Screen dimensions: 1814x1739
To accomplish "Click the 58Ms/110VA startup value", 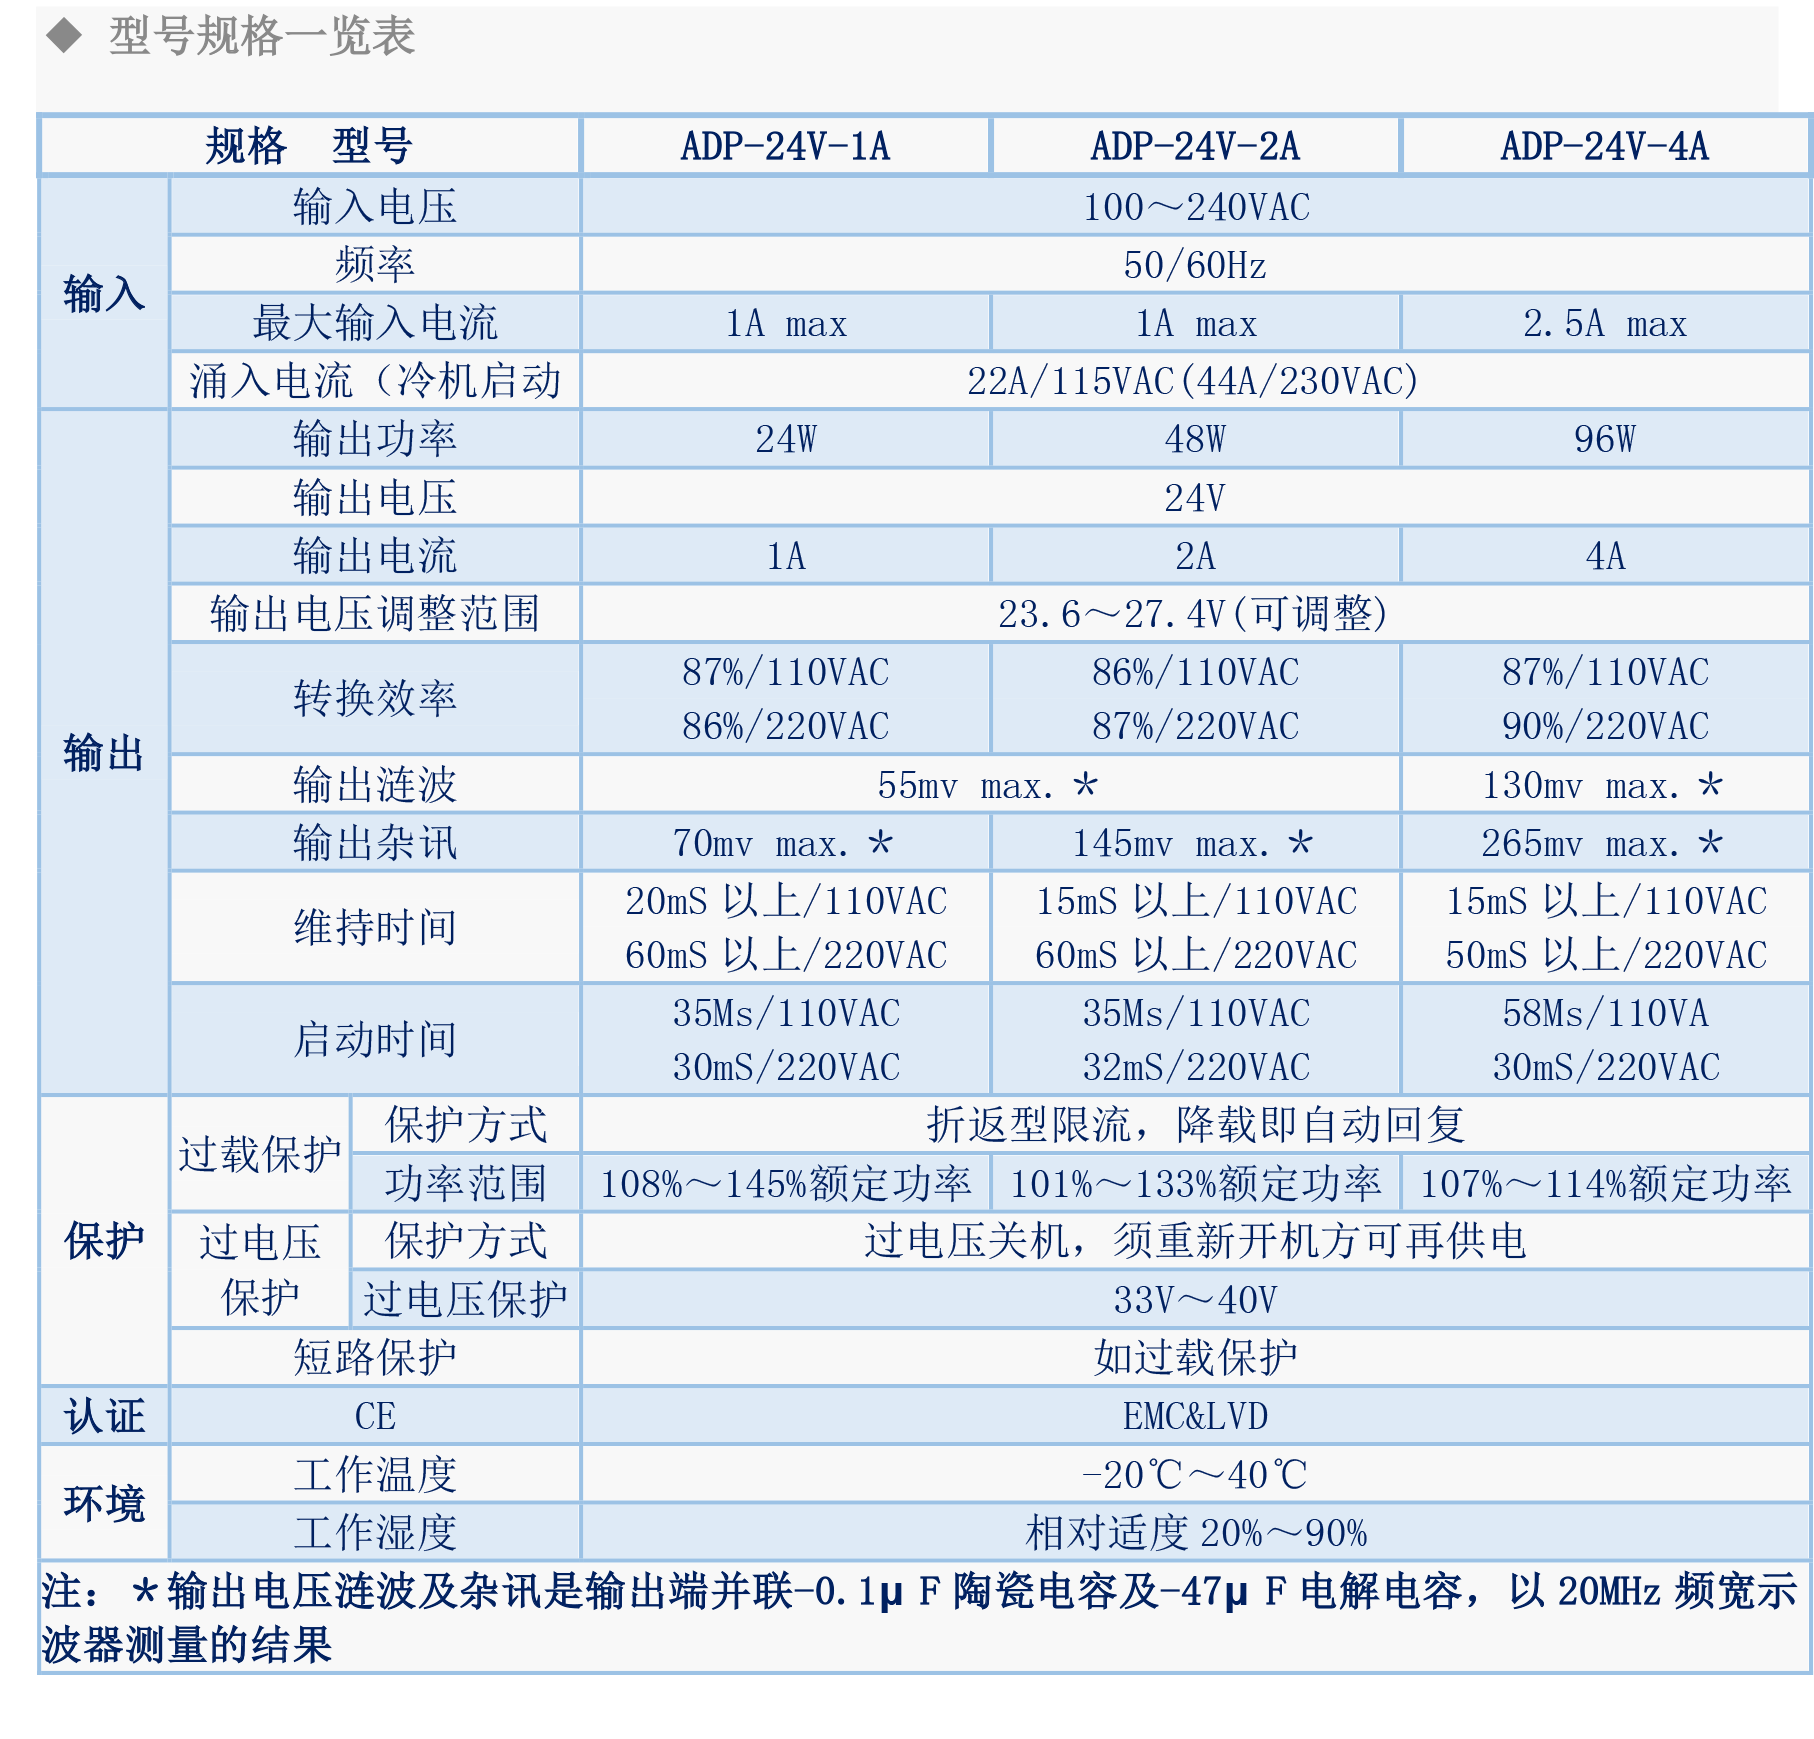I will [1605, 1013].
